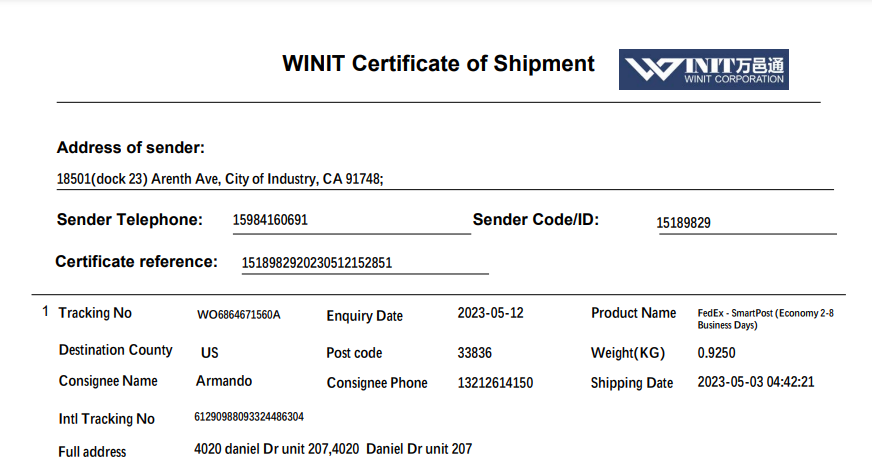Click the Intl Tracking No number
Viewport: 872px width, 463px height.
pos(249,417)
